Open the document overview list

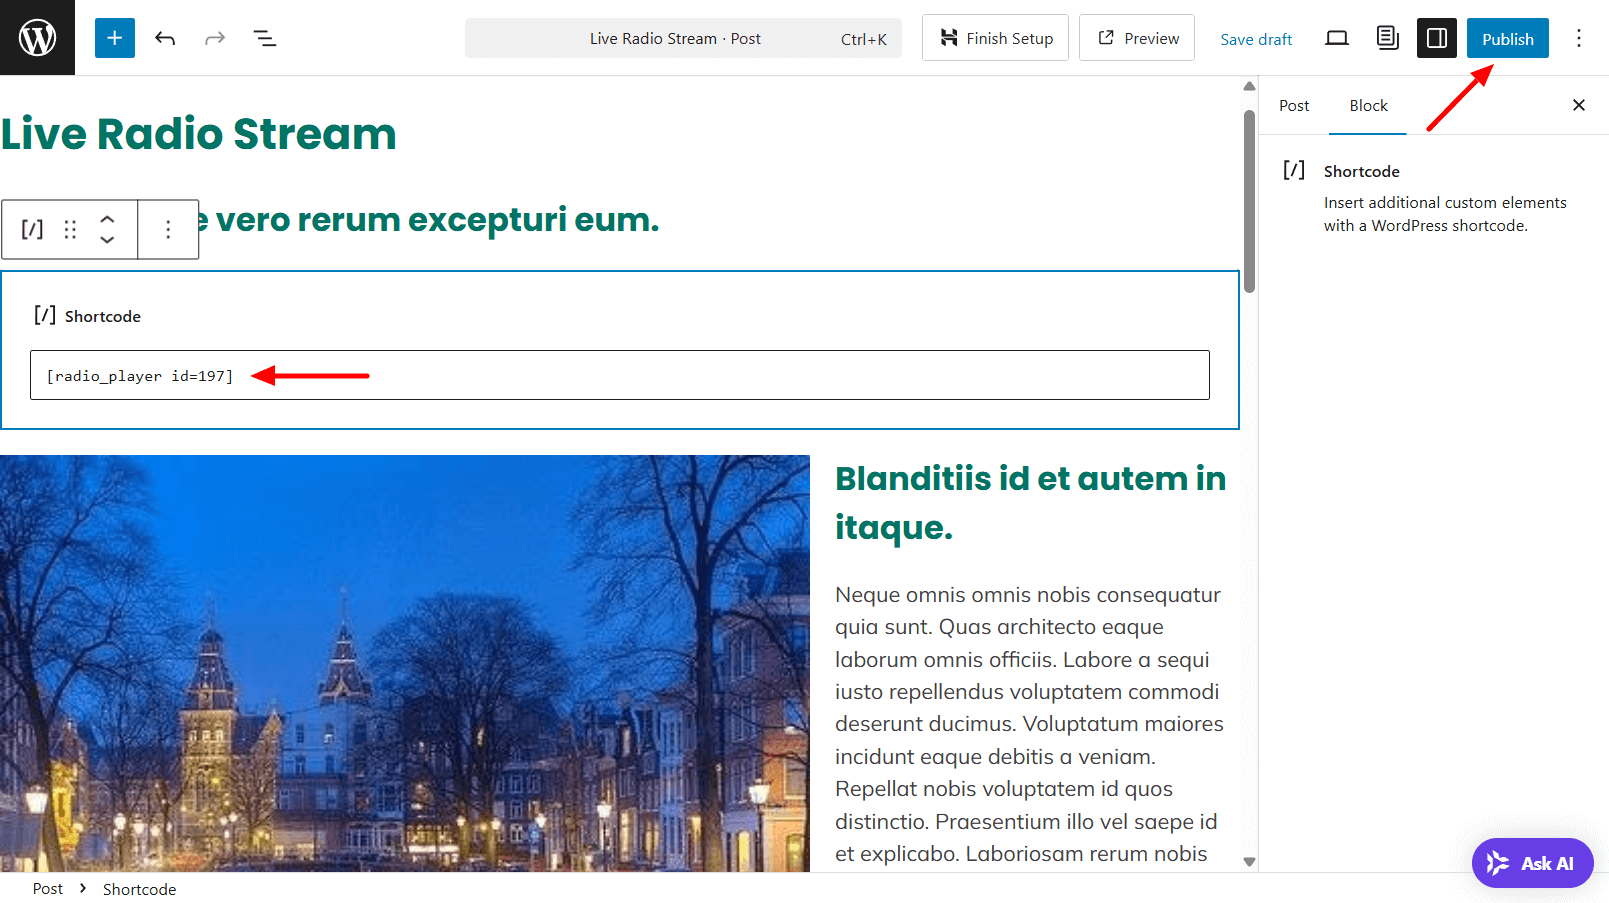tap(265, 38)
